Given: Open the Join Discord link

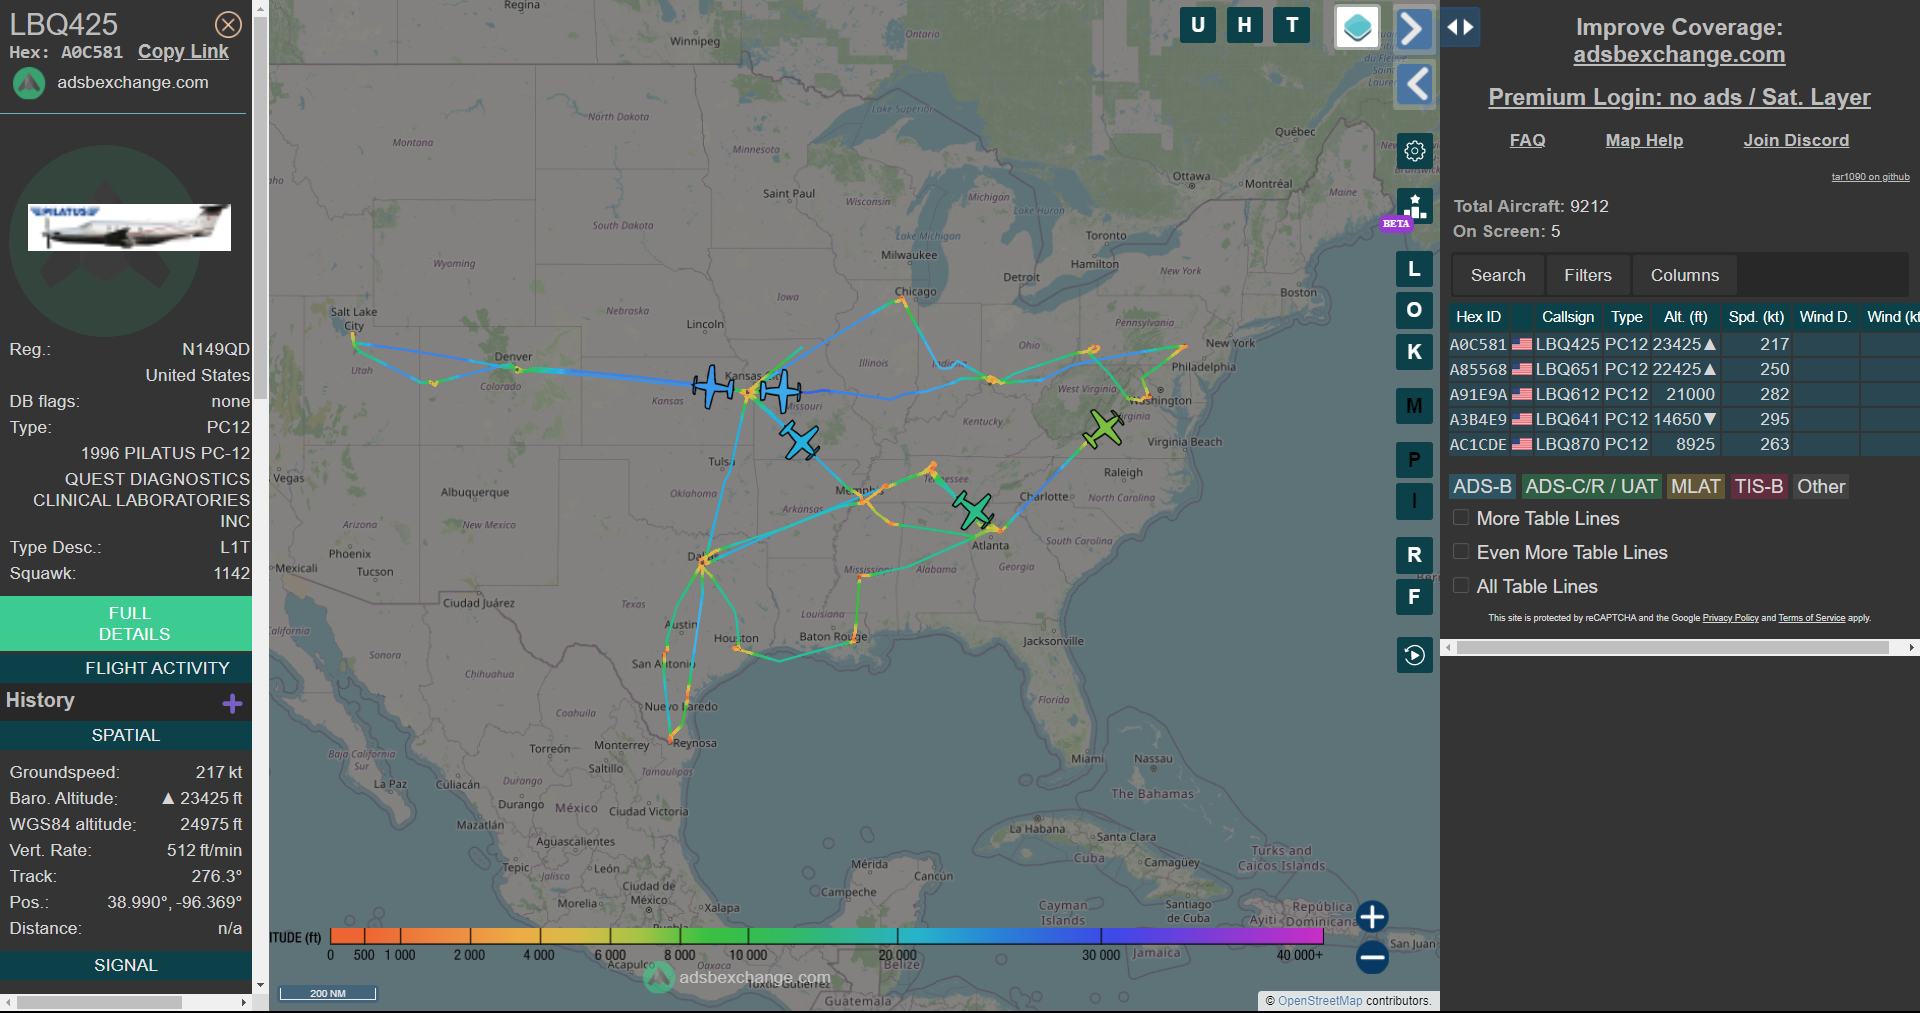Looking at the screenshot, I should click(x=1796, y=140).
